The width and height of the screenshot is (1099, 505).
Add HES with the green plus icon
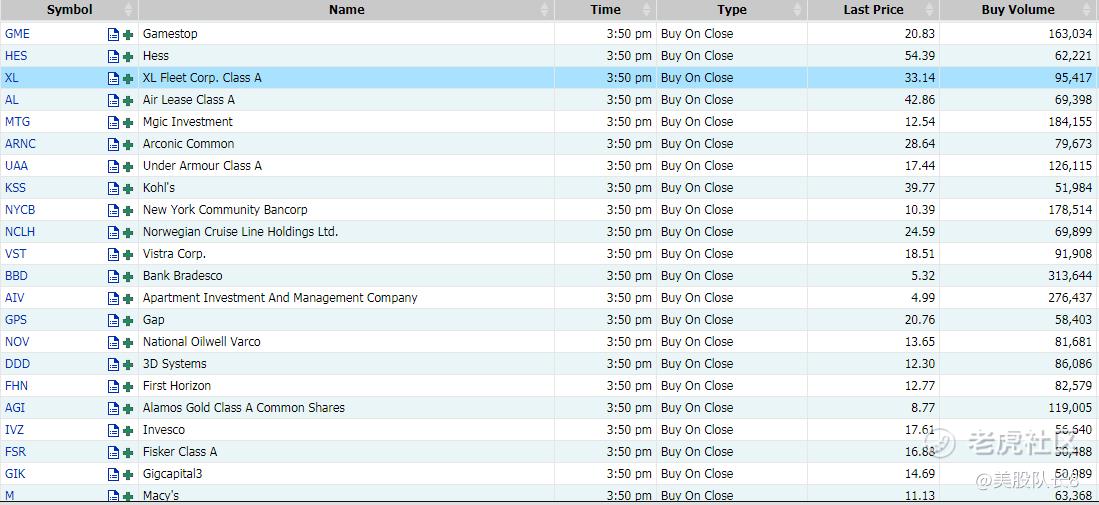pyautogui.click(x=128, y=57)
